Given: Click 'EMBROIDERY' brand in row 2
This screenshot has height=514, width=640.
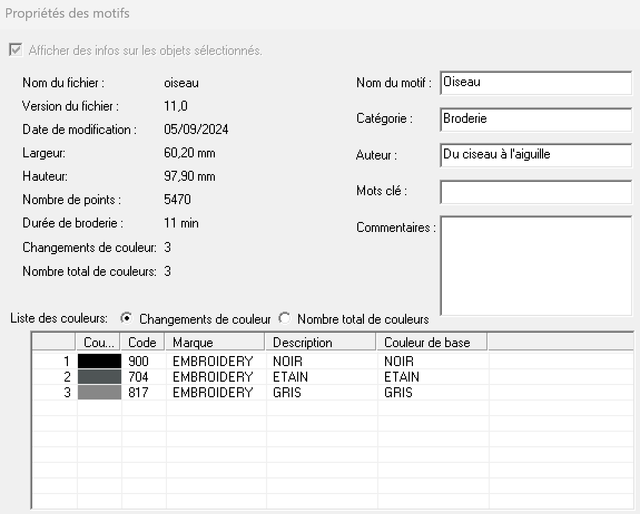Looking at the screenshot, I should tap(213, 377).
